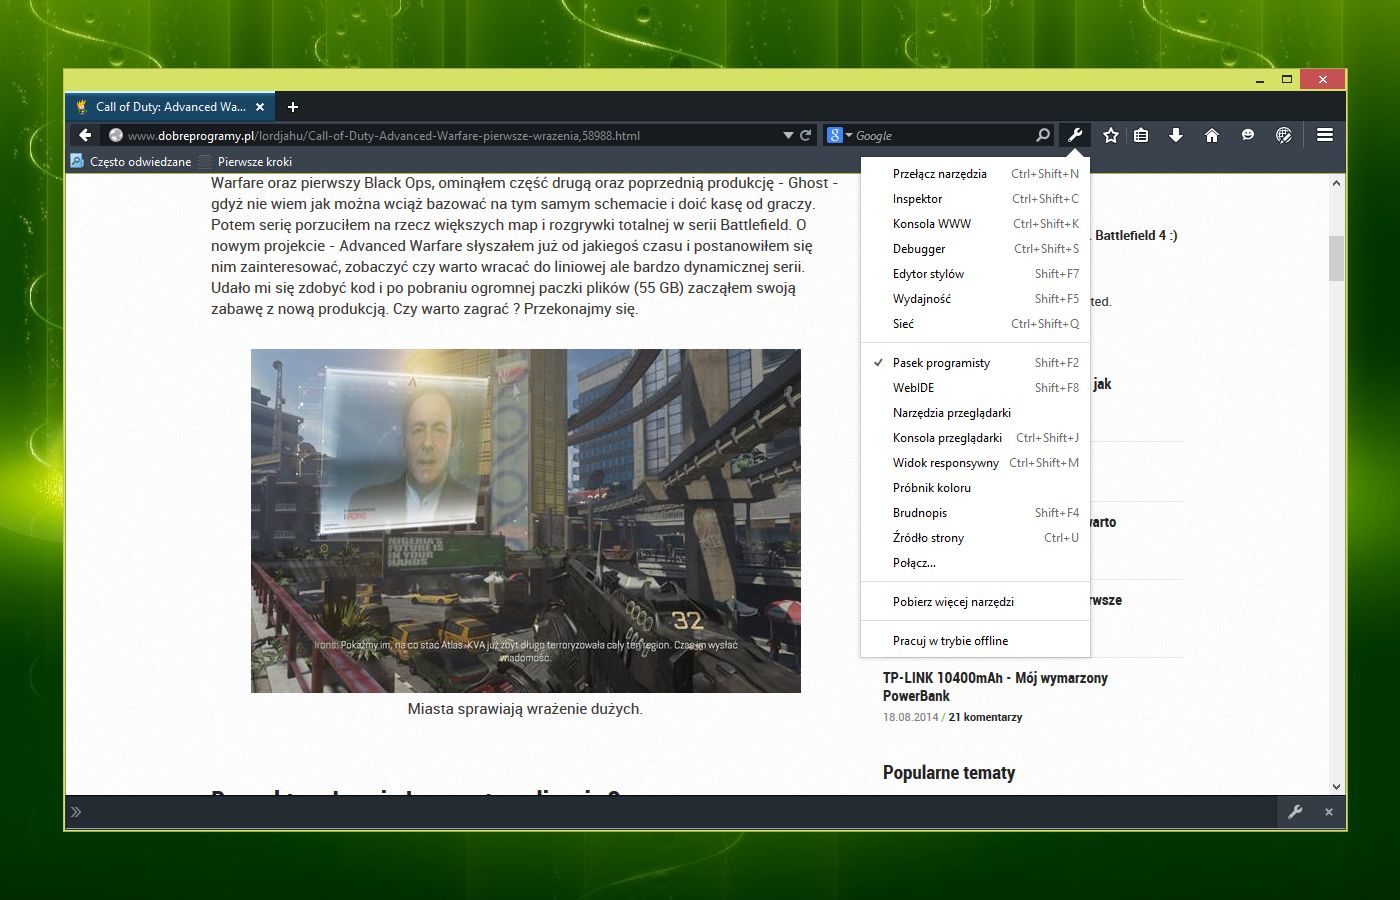This screenshot has width=1400, height=900.
Task: Enable Widok responsywny from the menu
Action: [x=975, y=463]
